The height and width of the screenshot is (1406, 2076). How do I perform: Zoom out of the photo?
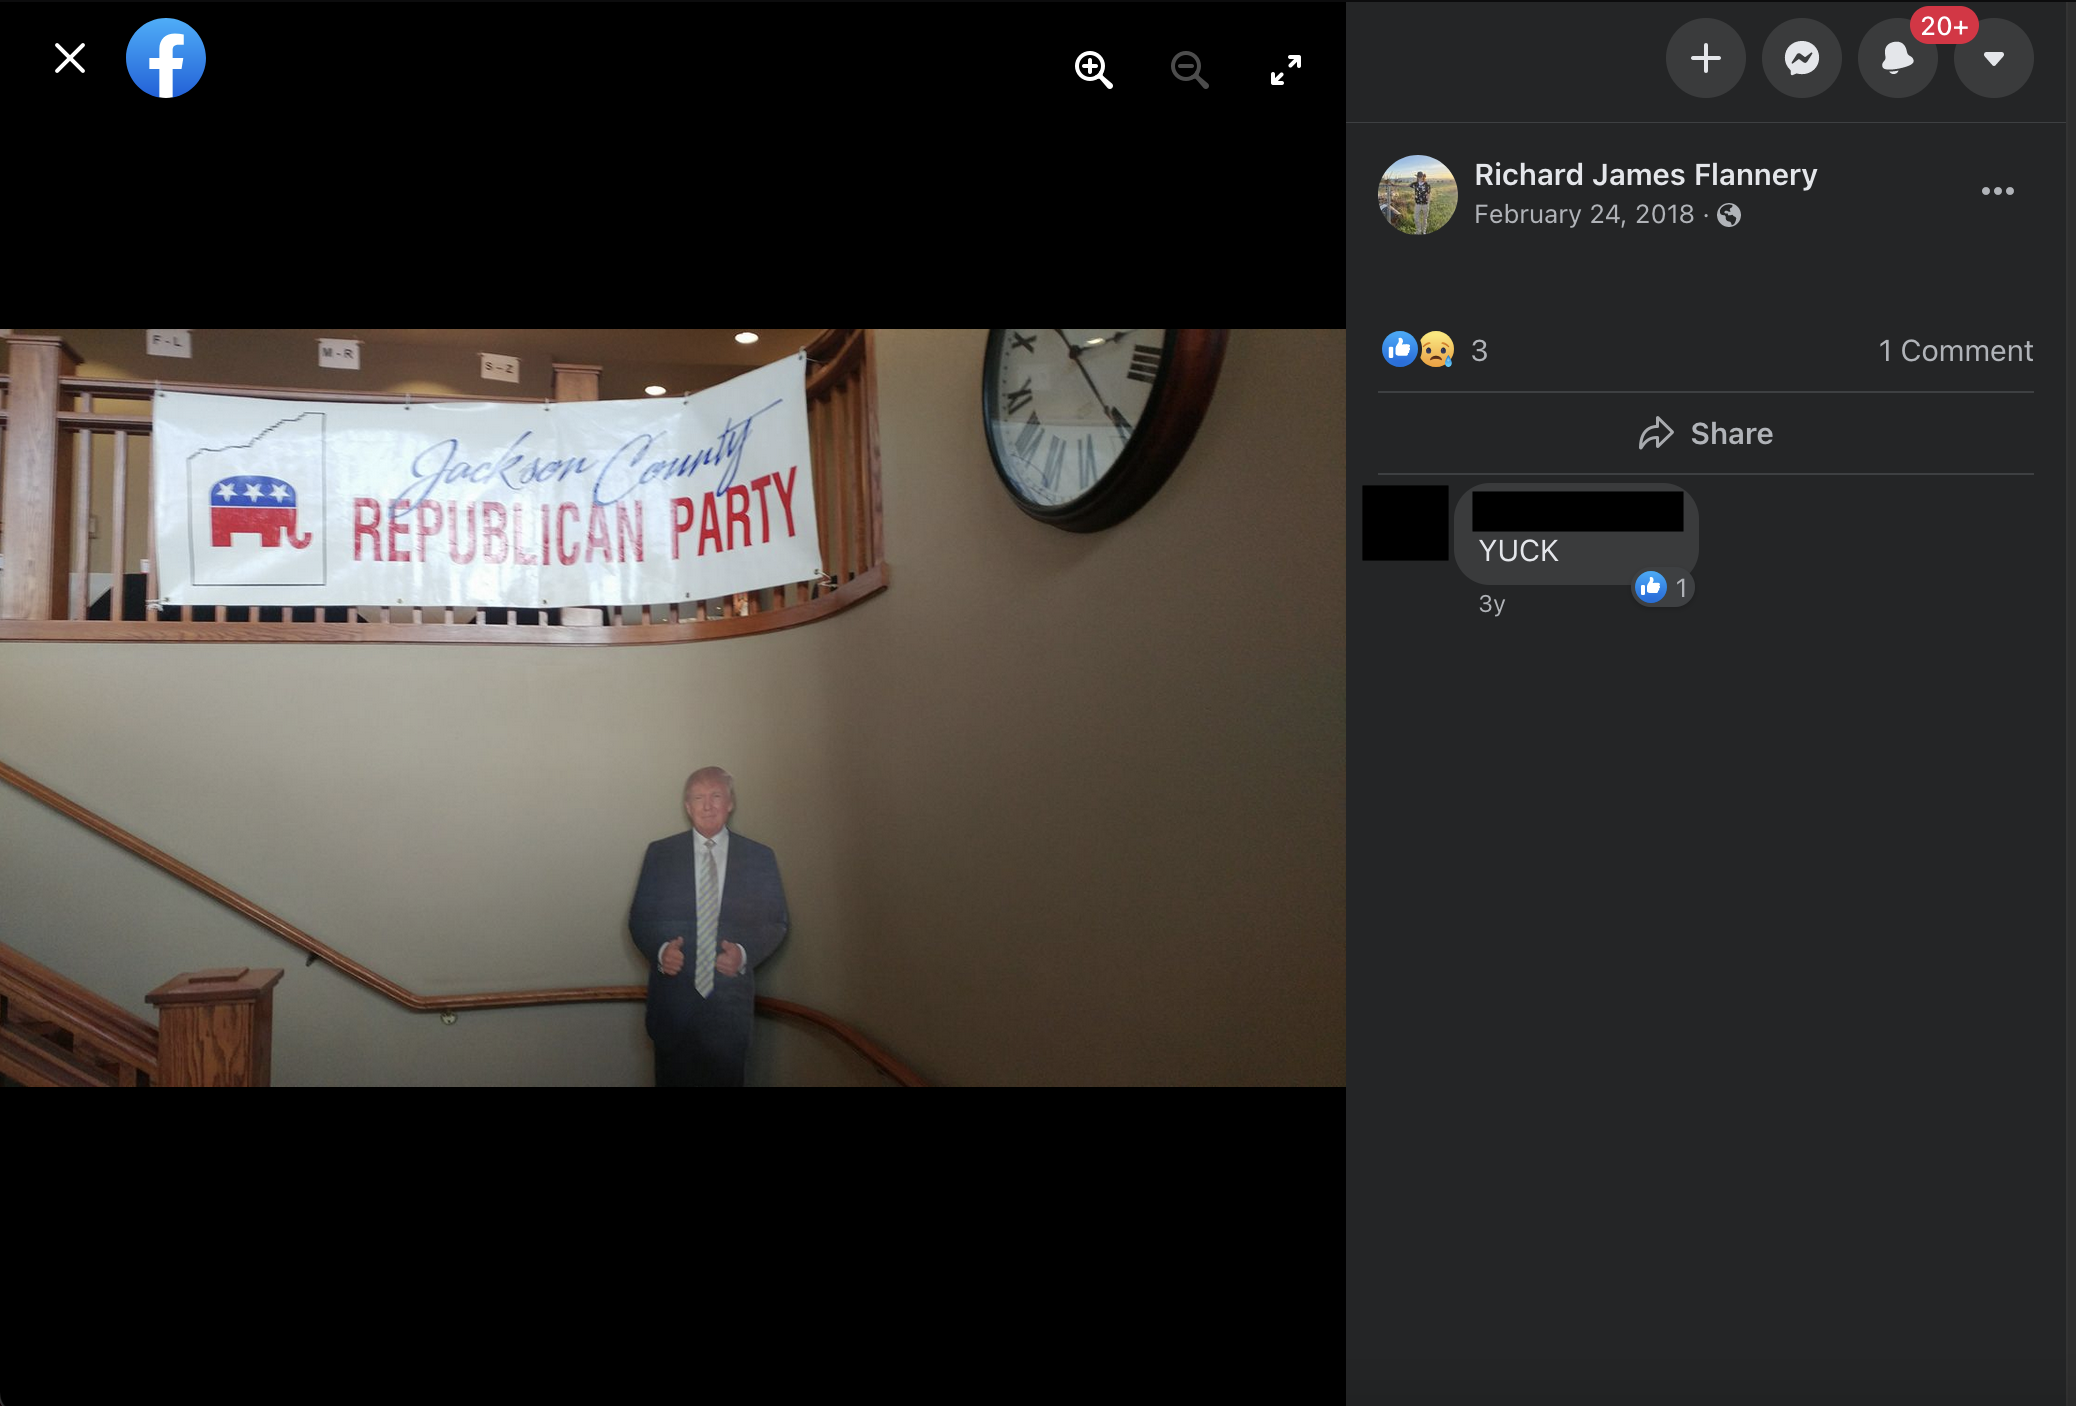pos(1189,70)
